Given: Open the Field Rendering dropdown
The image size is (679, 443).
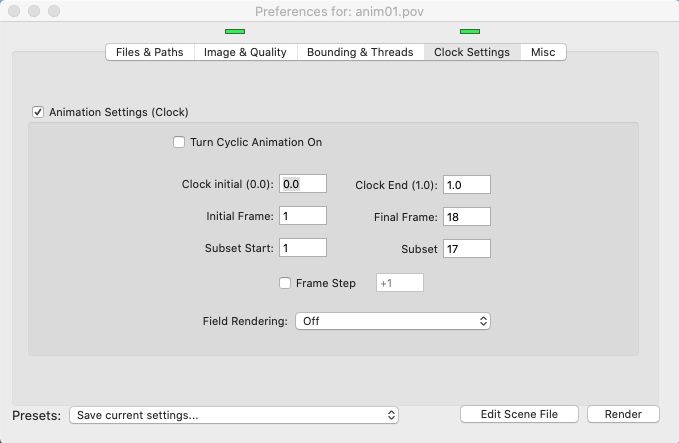Looking at the screenshot, I should pyautogui.click(x=393, y=321).
